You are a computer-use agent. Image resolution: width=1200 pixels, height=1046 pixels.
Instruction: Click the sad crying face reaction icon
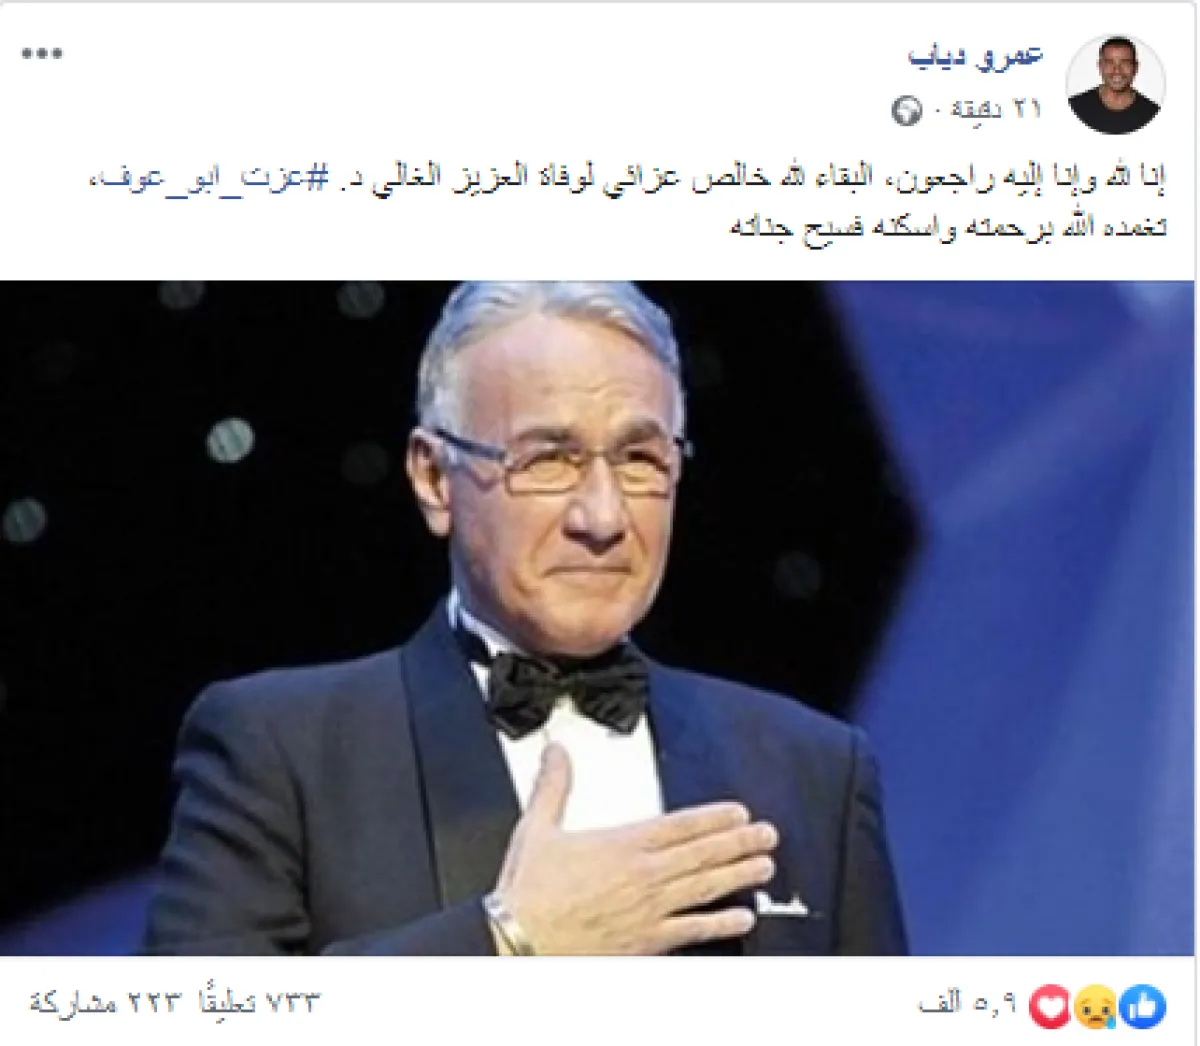(x=1094, y=1005)
